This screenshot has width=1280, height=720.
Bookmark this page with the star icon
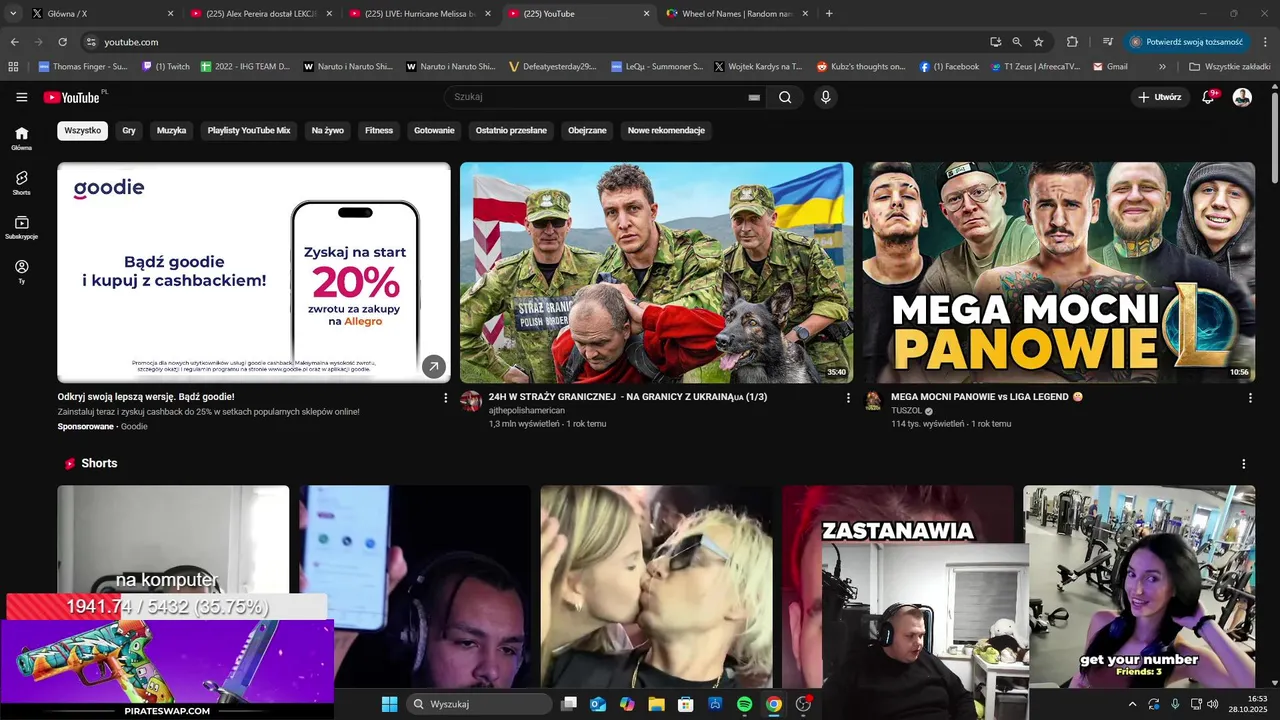(1039, 42)
